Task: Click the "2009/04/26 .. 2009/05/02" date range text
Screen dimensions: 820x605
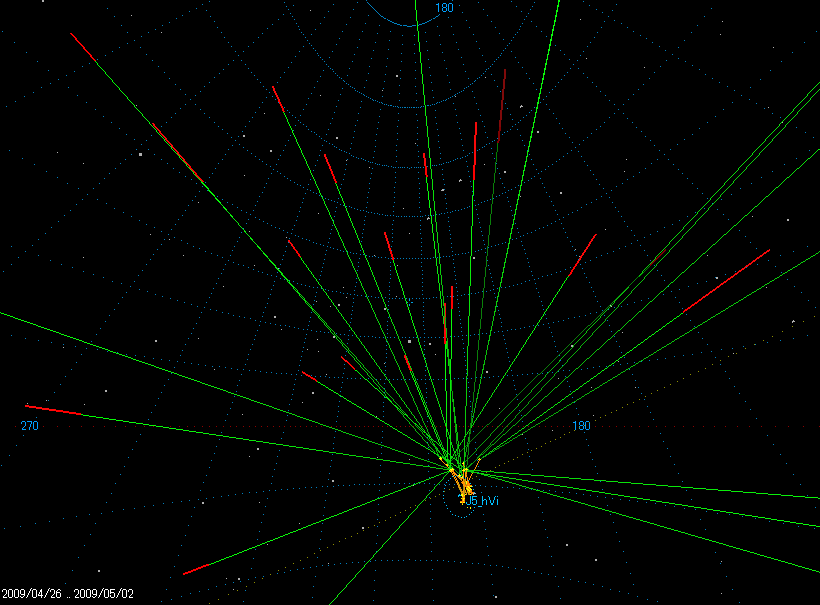Action: 68,593
